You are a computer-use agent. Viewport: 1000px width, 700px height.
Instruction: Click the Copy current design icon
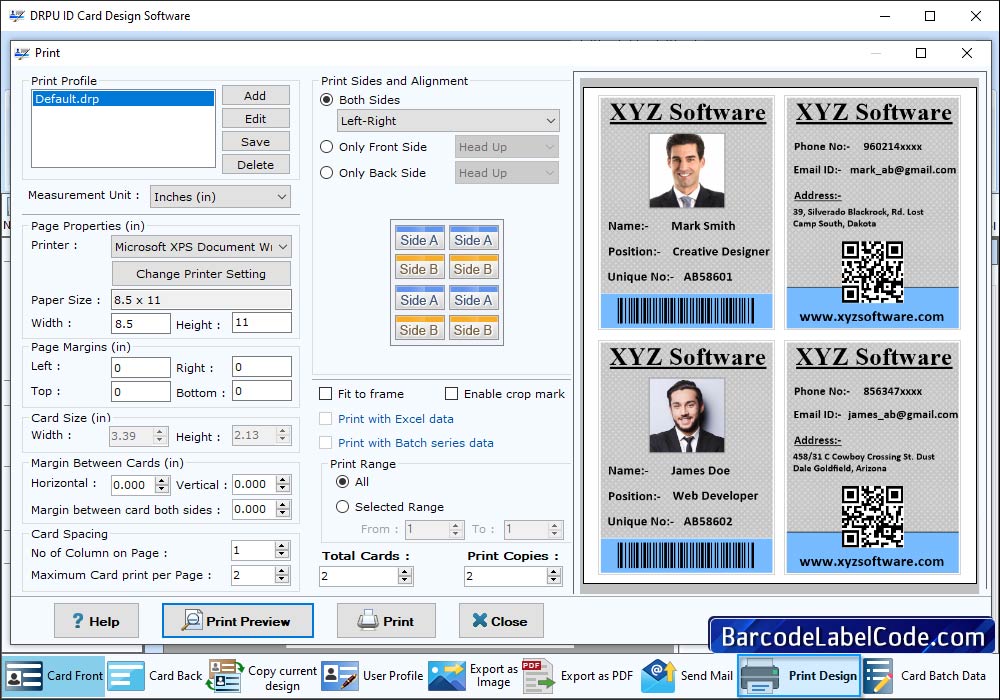pyautogui.click(x=225, y=676)
